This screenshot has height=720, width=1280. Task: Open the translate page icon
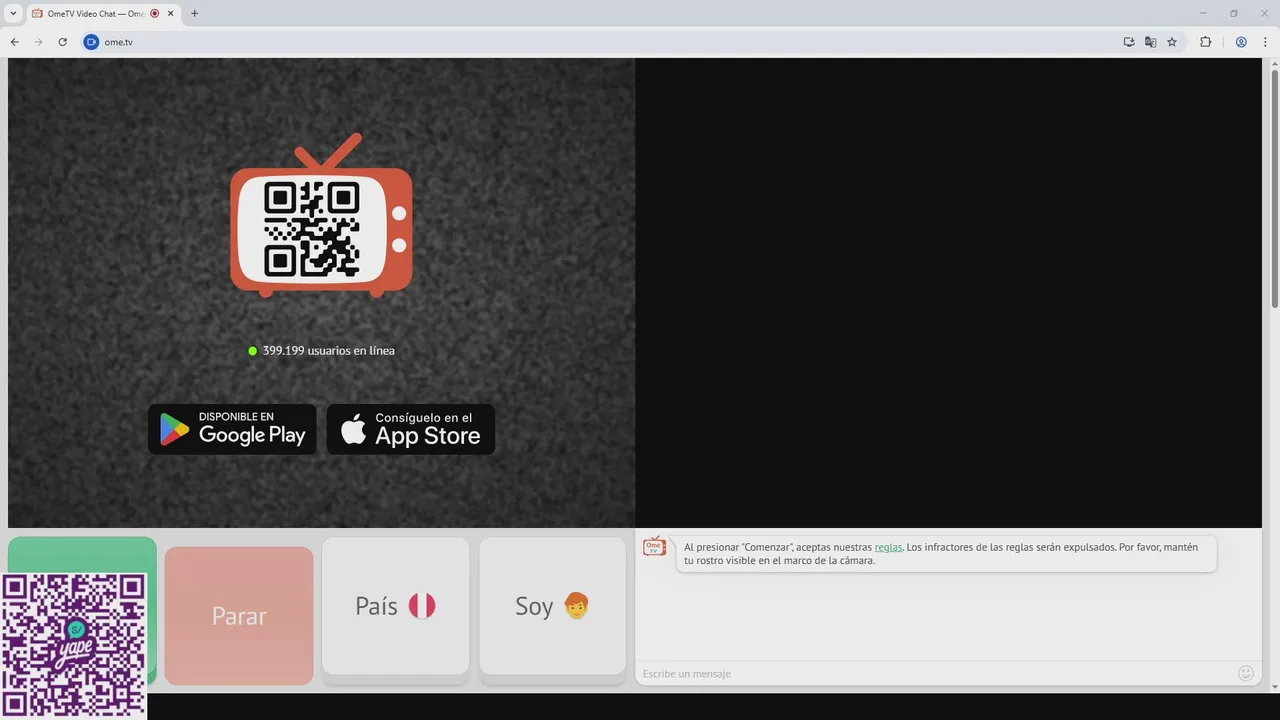coord(1150,42)
